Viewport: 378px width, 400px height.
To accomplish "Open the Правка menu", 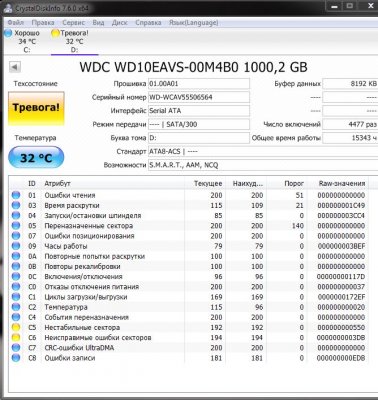I will [43, 23].
